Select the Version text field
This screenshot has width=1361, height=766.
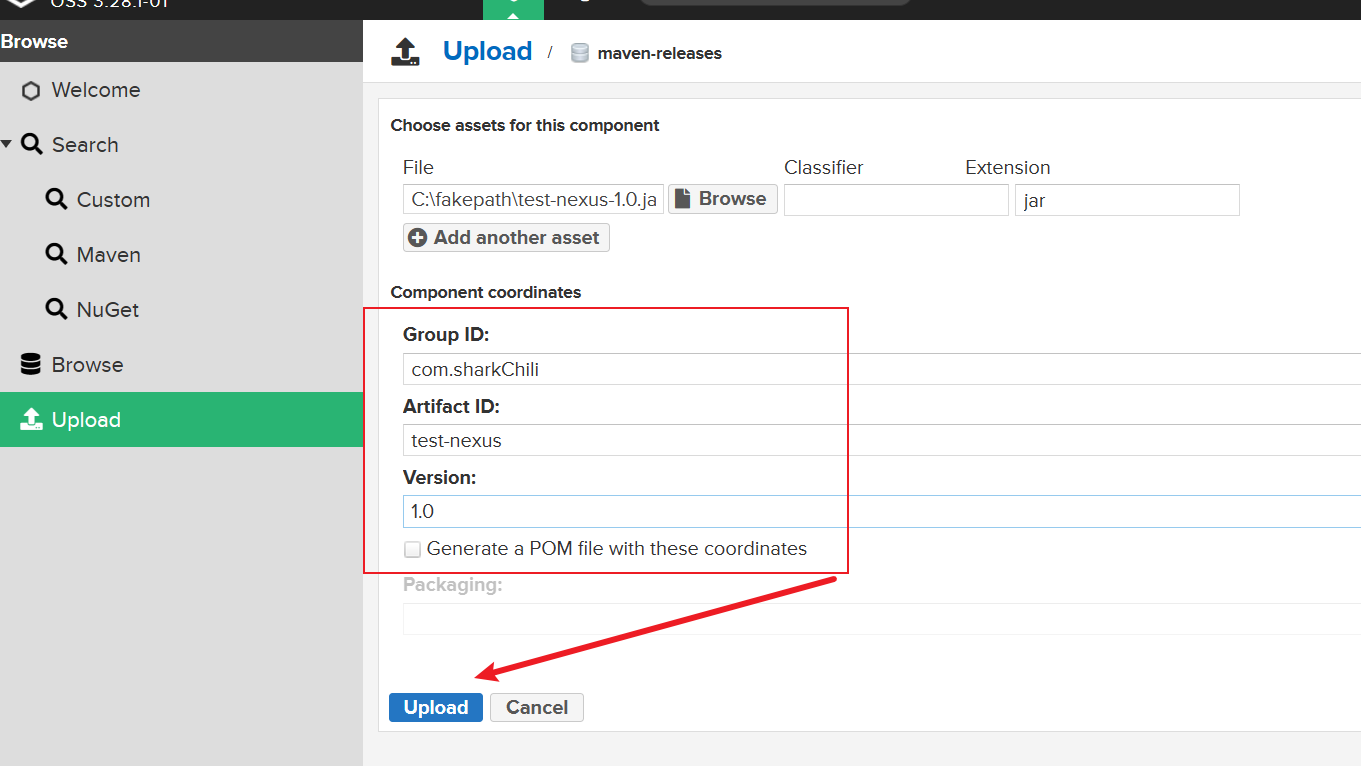(x=880, y=511)
